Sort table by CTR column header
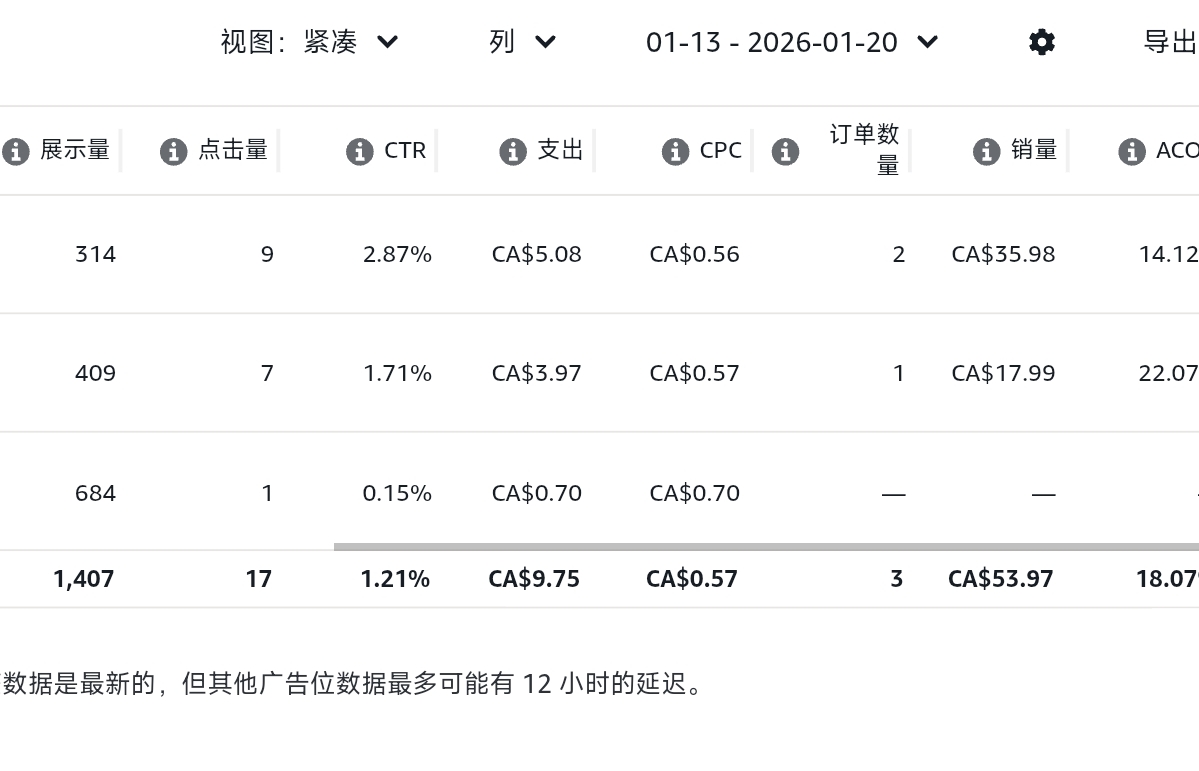The height and width of the screenshot is (771, 1199). point(405,150)
